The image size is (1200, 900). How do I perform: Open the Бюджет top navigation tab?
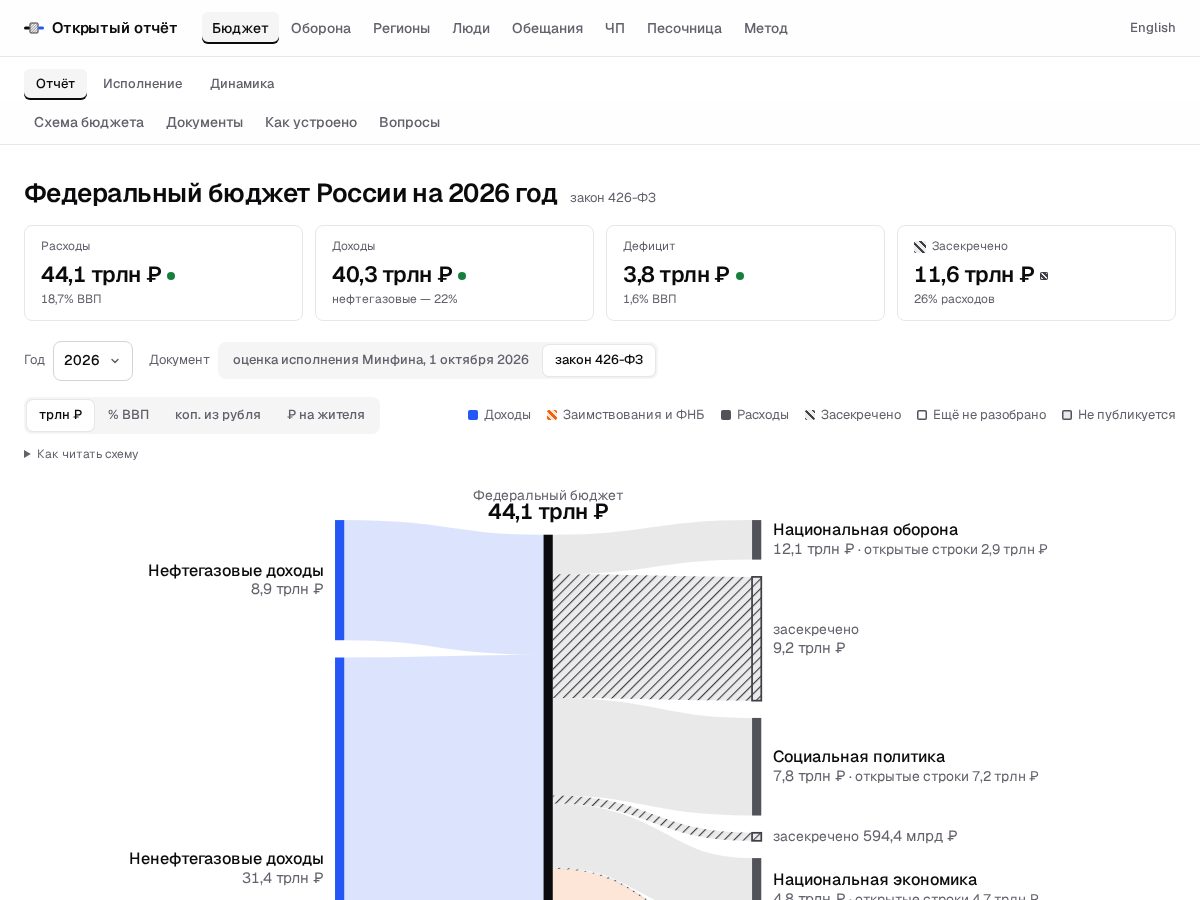tap(240, 28)
